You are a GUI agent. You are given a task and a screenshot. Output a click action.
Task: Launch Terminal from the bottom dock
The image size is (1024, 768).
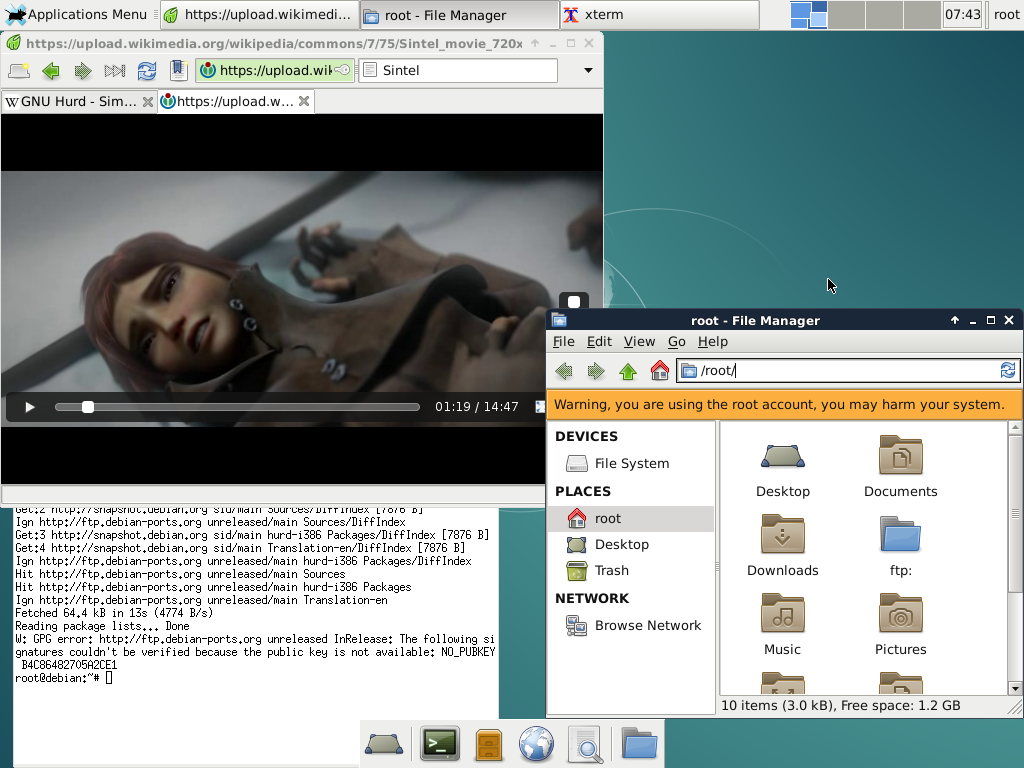(439, 744)
